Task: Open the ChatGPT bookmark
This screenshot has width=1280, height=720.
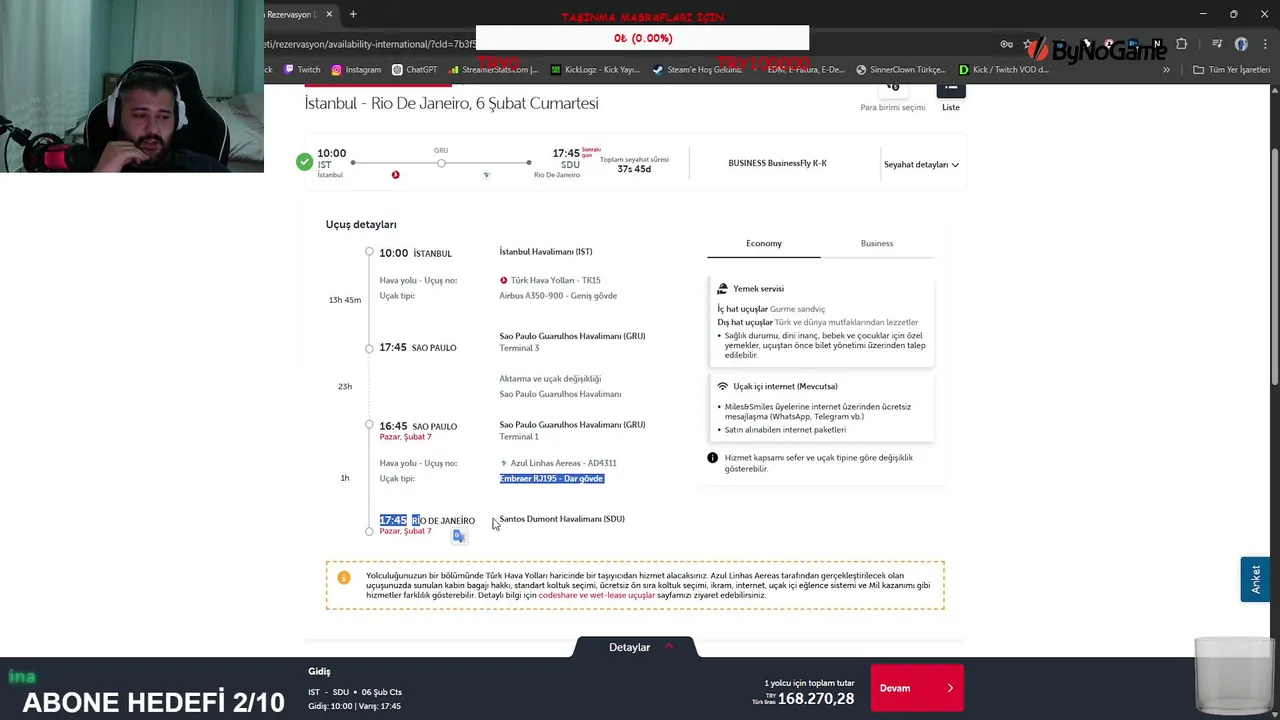Action: (414, 70)
